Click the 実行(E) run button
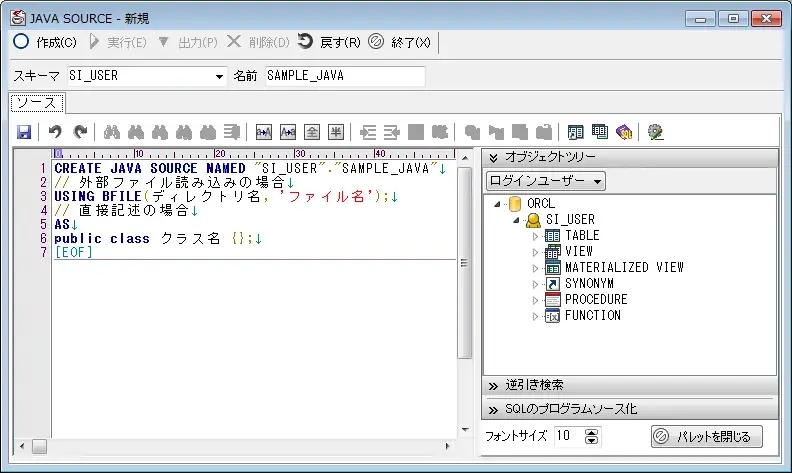Image resolution: width=792 pixels, height=473 pixels. (x=118, y=42)
